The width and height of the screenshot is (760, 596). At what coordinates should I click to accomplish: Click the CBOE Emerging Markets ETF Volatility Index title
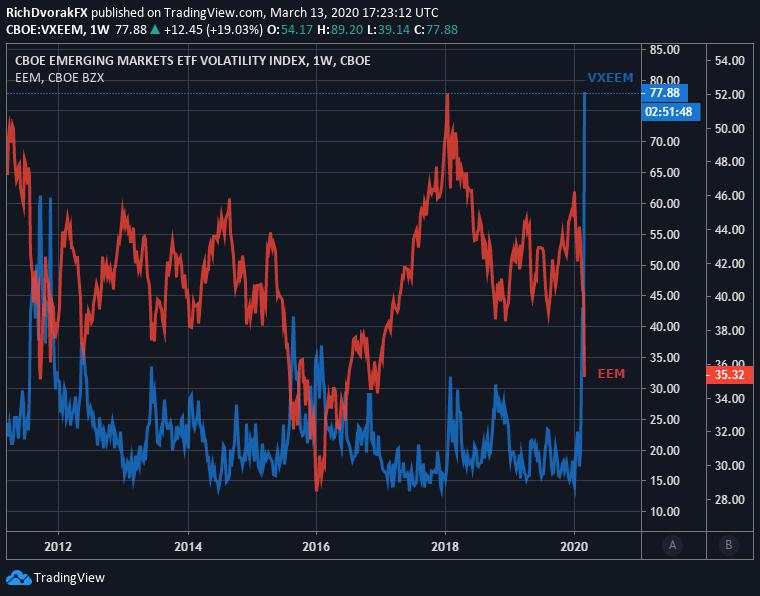[x=193, y=61]
